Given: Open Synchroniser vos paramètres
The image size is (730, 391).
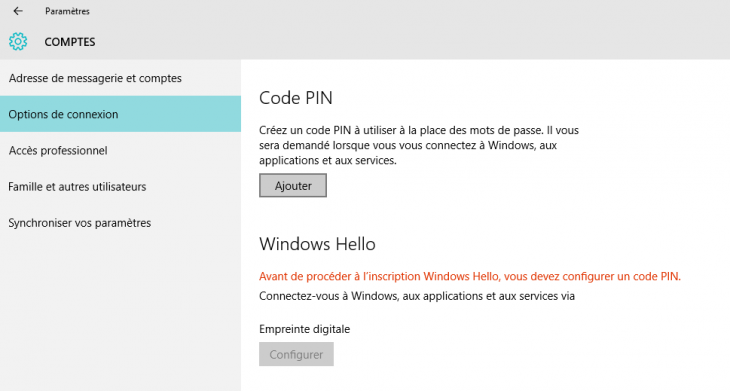Looking at the screenshot, I should [x=120, y=223].
